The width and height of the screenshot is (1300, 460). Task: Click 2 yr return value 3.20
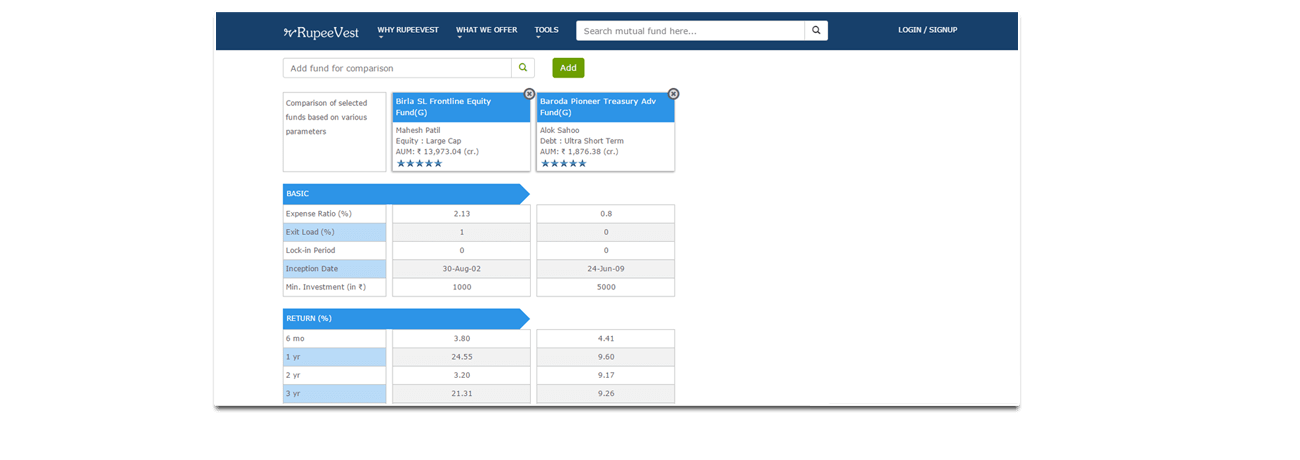461,375
